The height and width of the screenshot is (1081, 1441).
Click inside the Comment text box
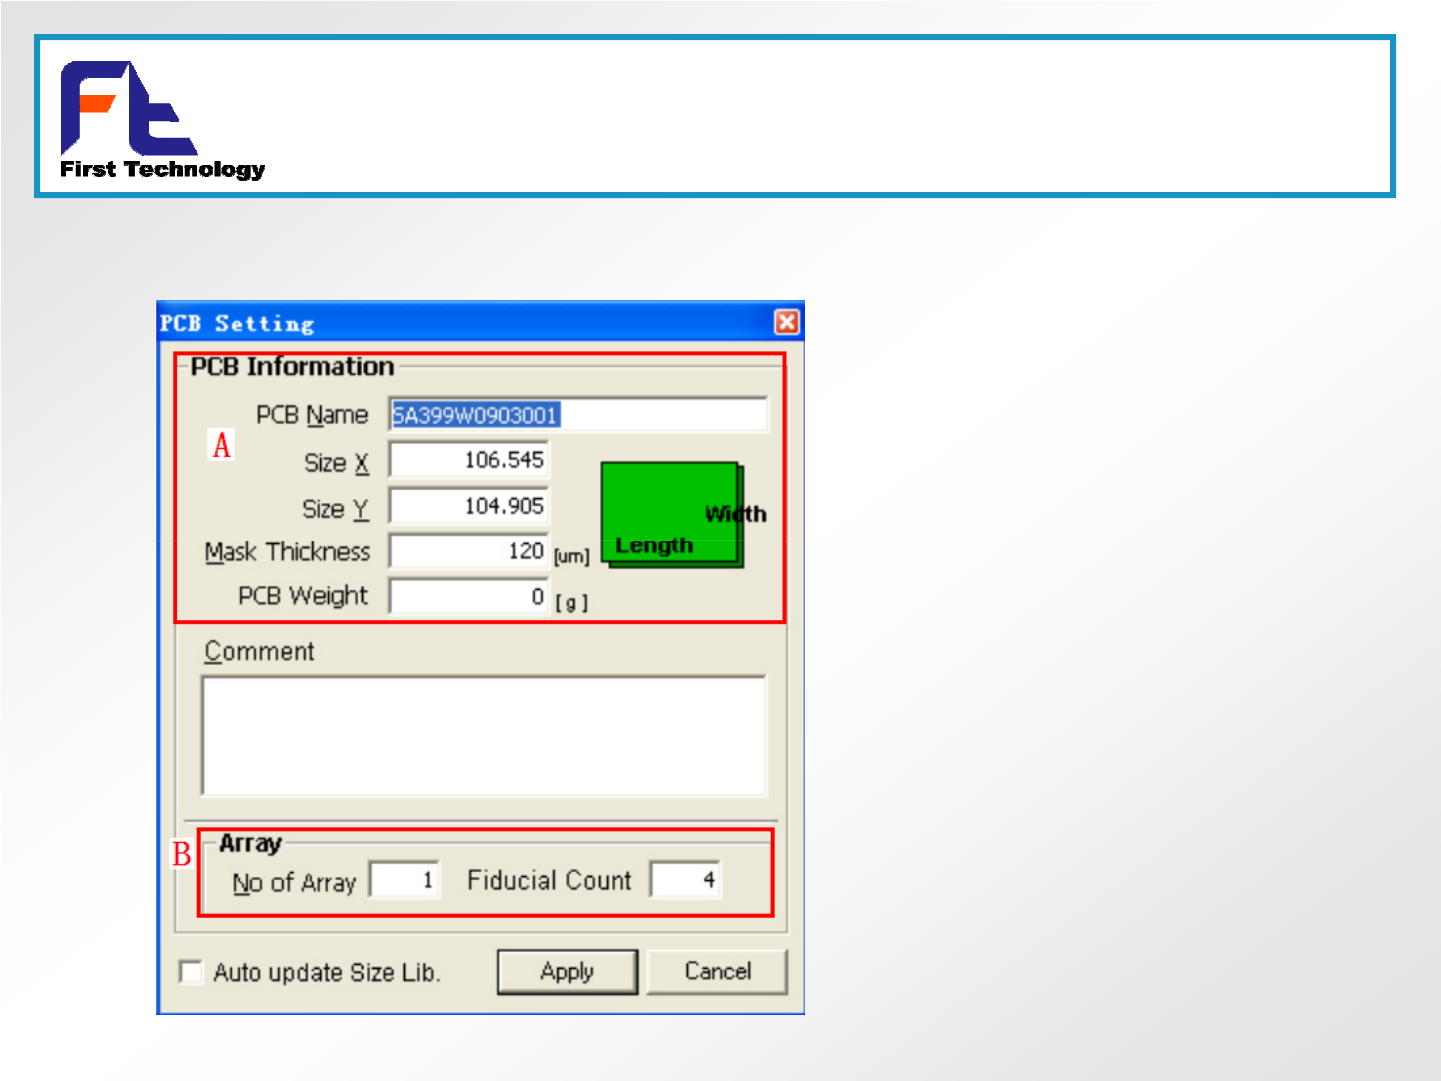pos(484,735)
